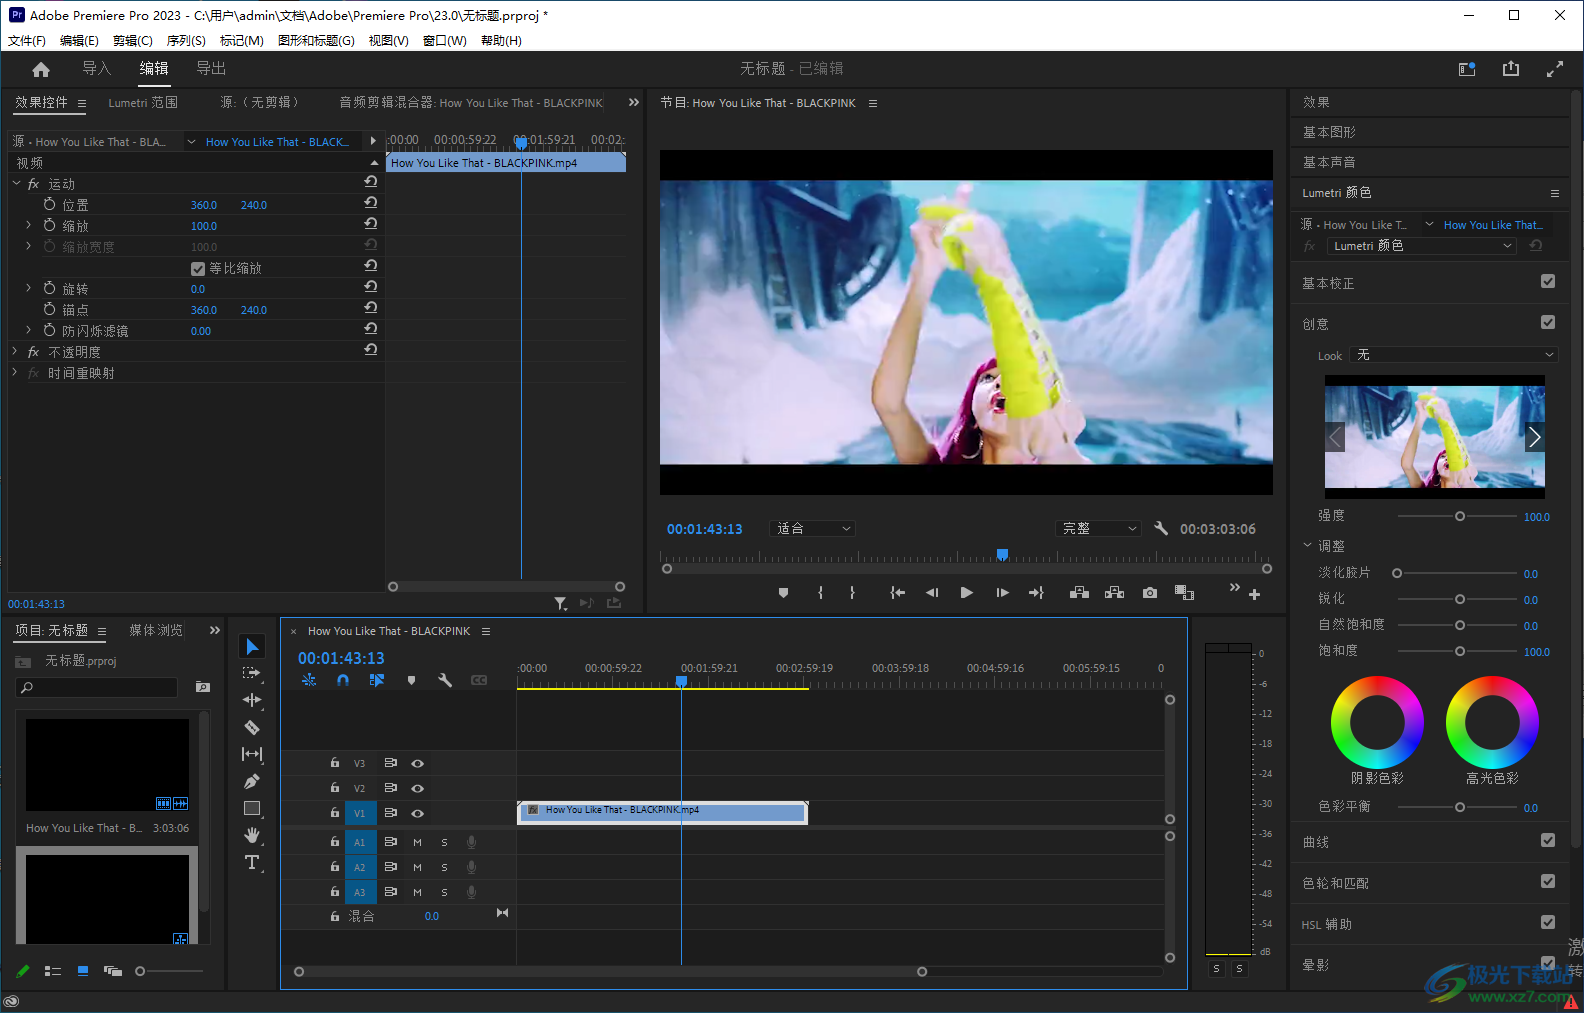Open the File (文件) menu
The image size is (1584, 1013).
[27, 41]
